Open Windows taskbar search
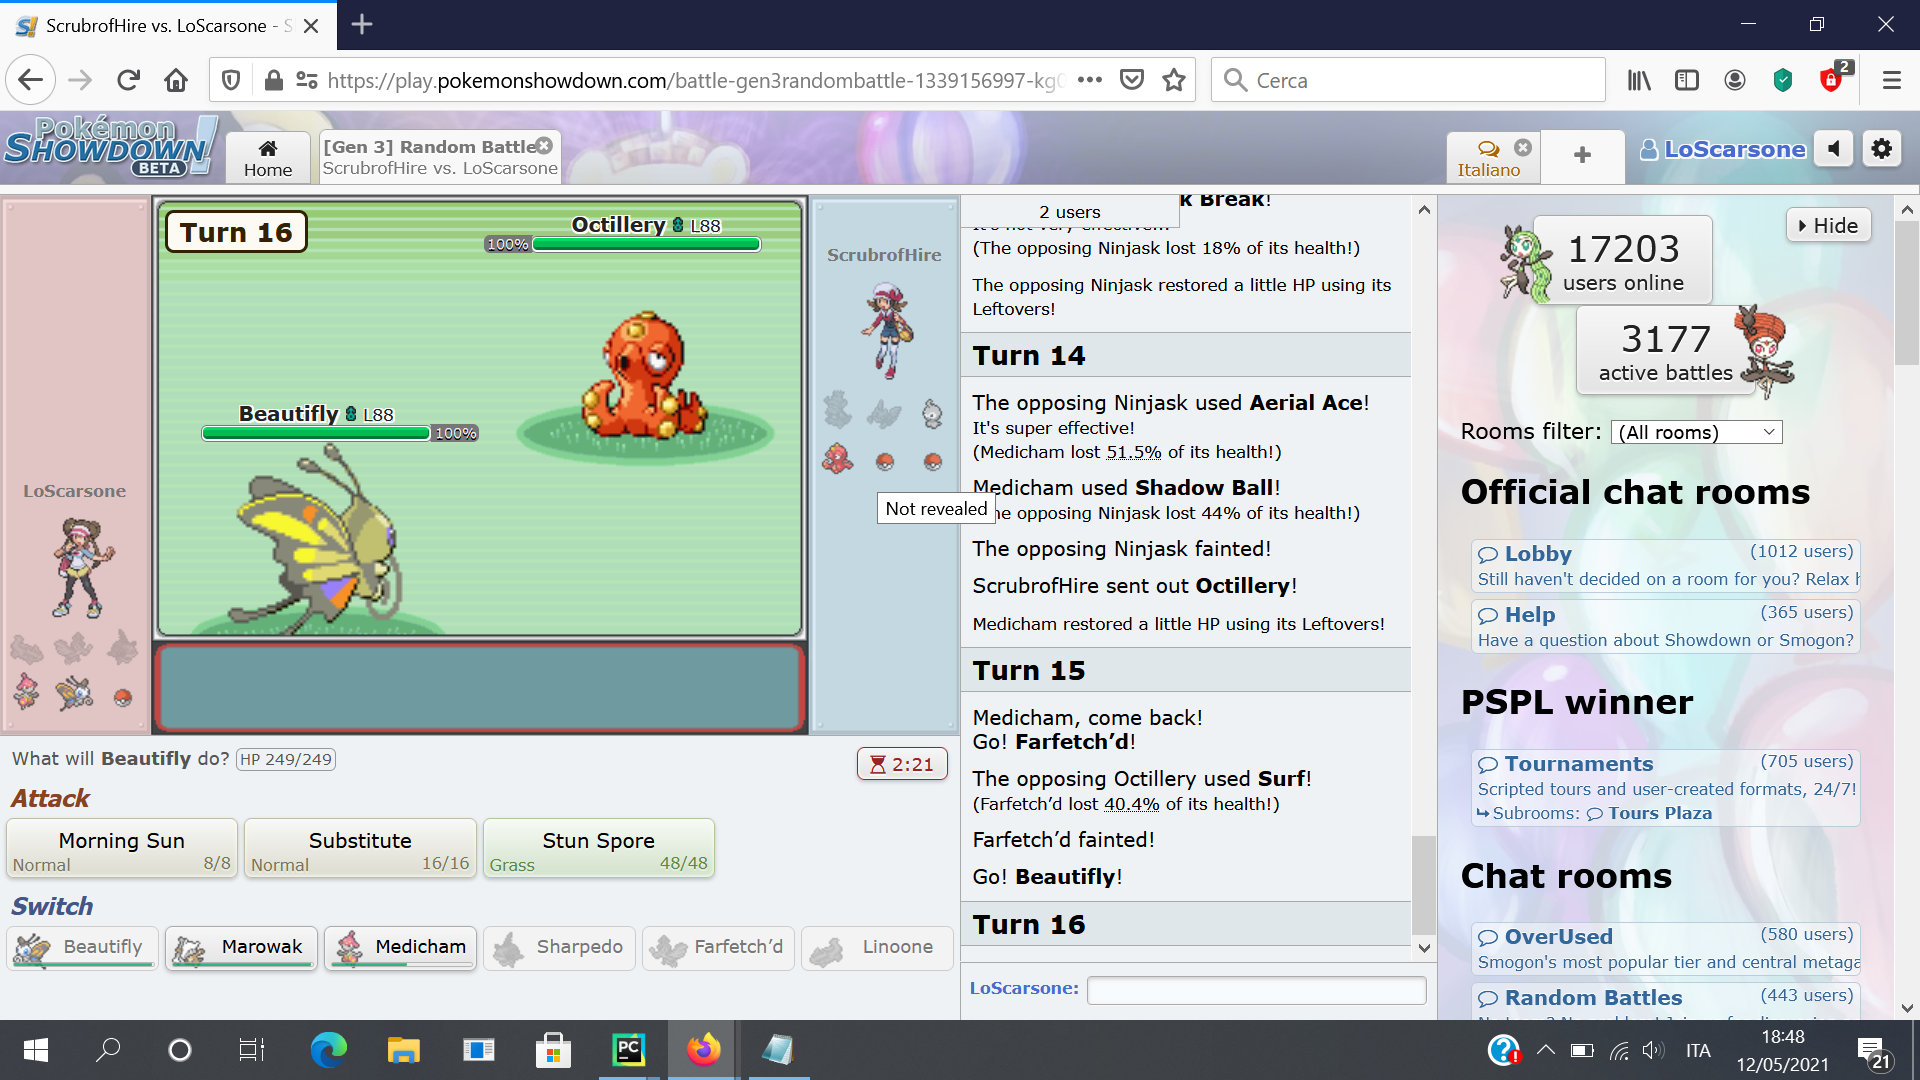The width and height of the screenshot is (1920, 1080). pos(108,1050)
